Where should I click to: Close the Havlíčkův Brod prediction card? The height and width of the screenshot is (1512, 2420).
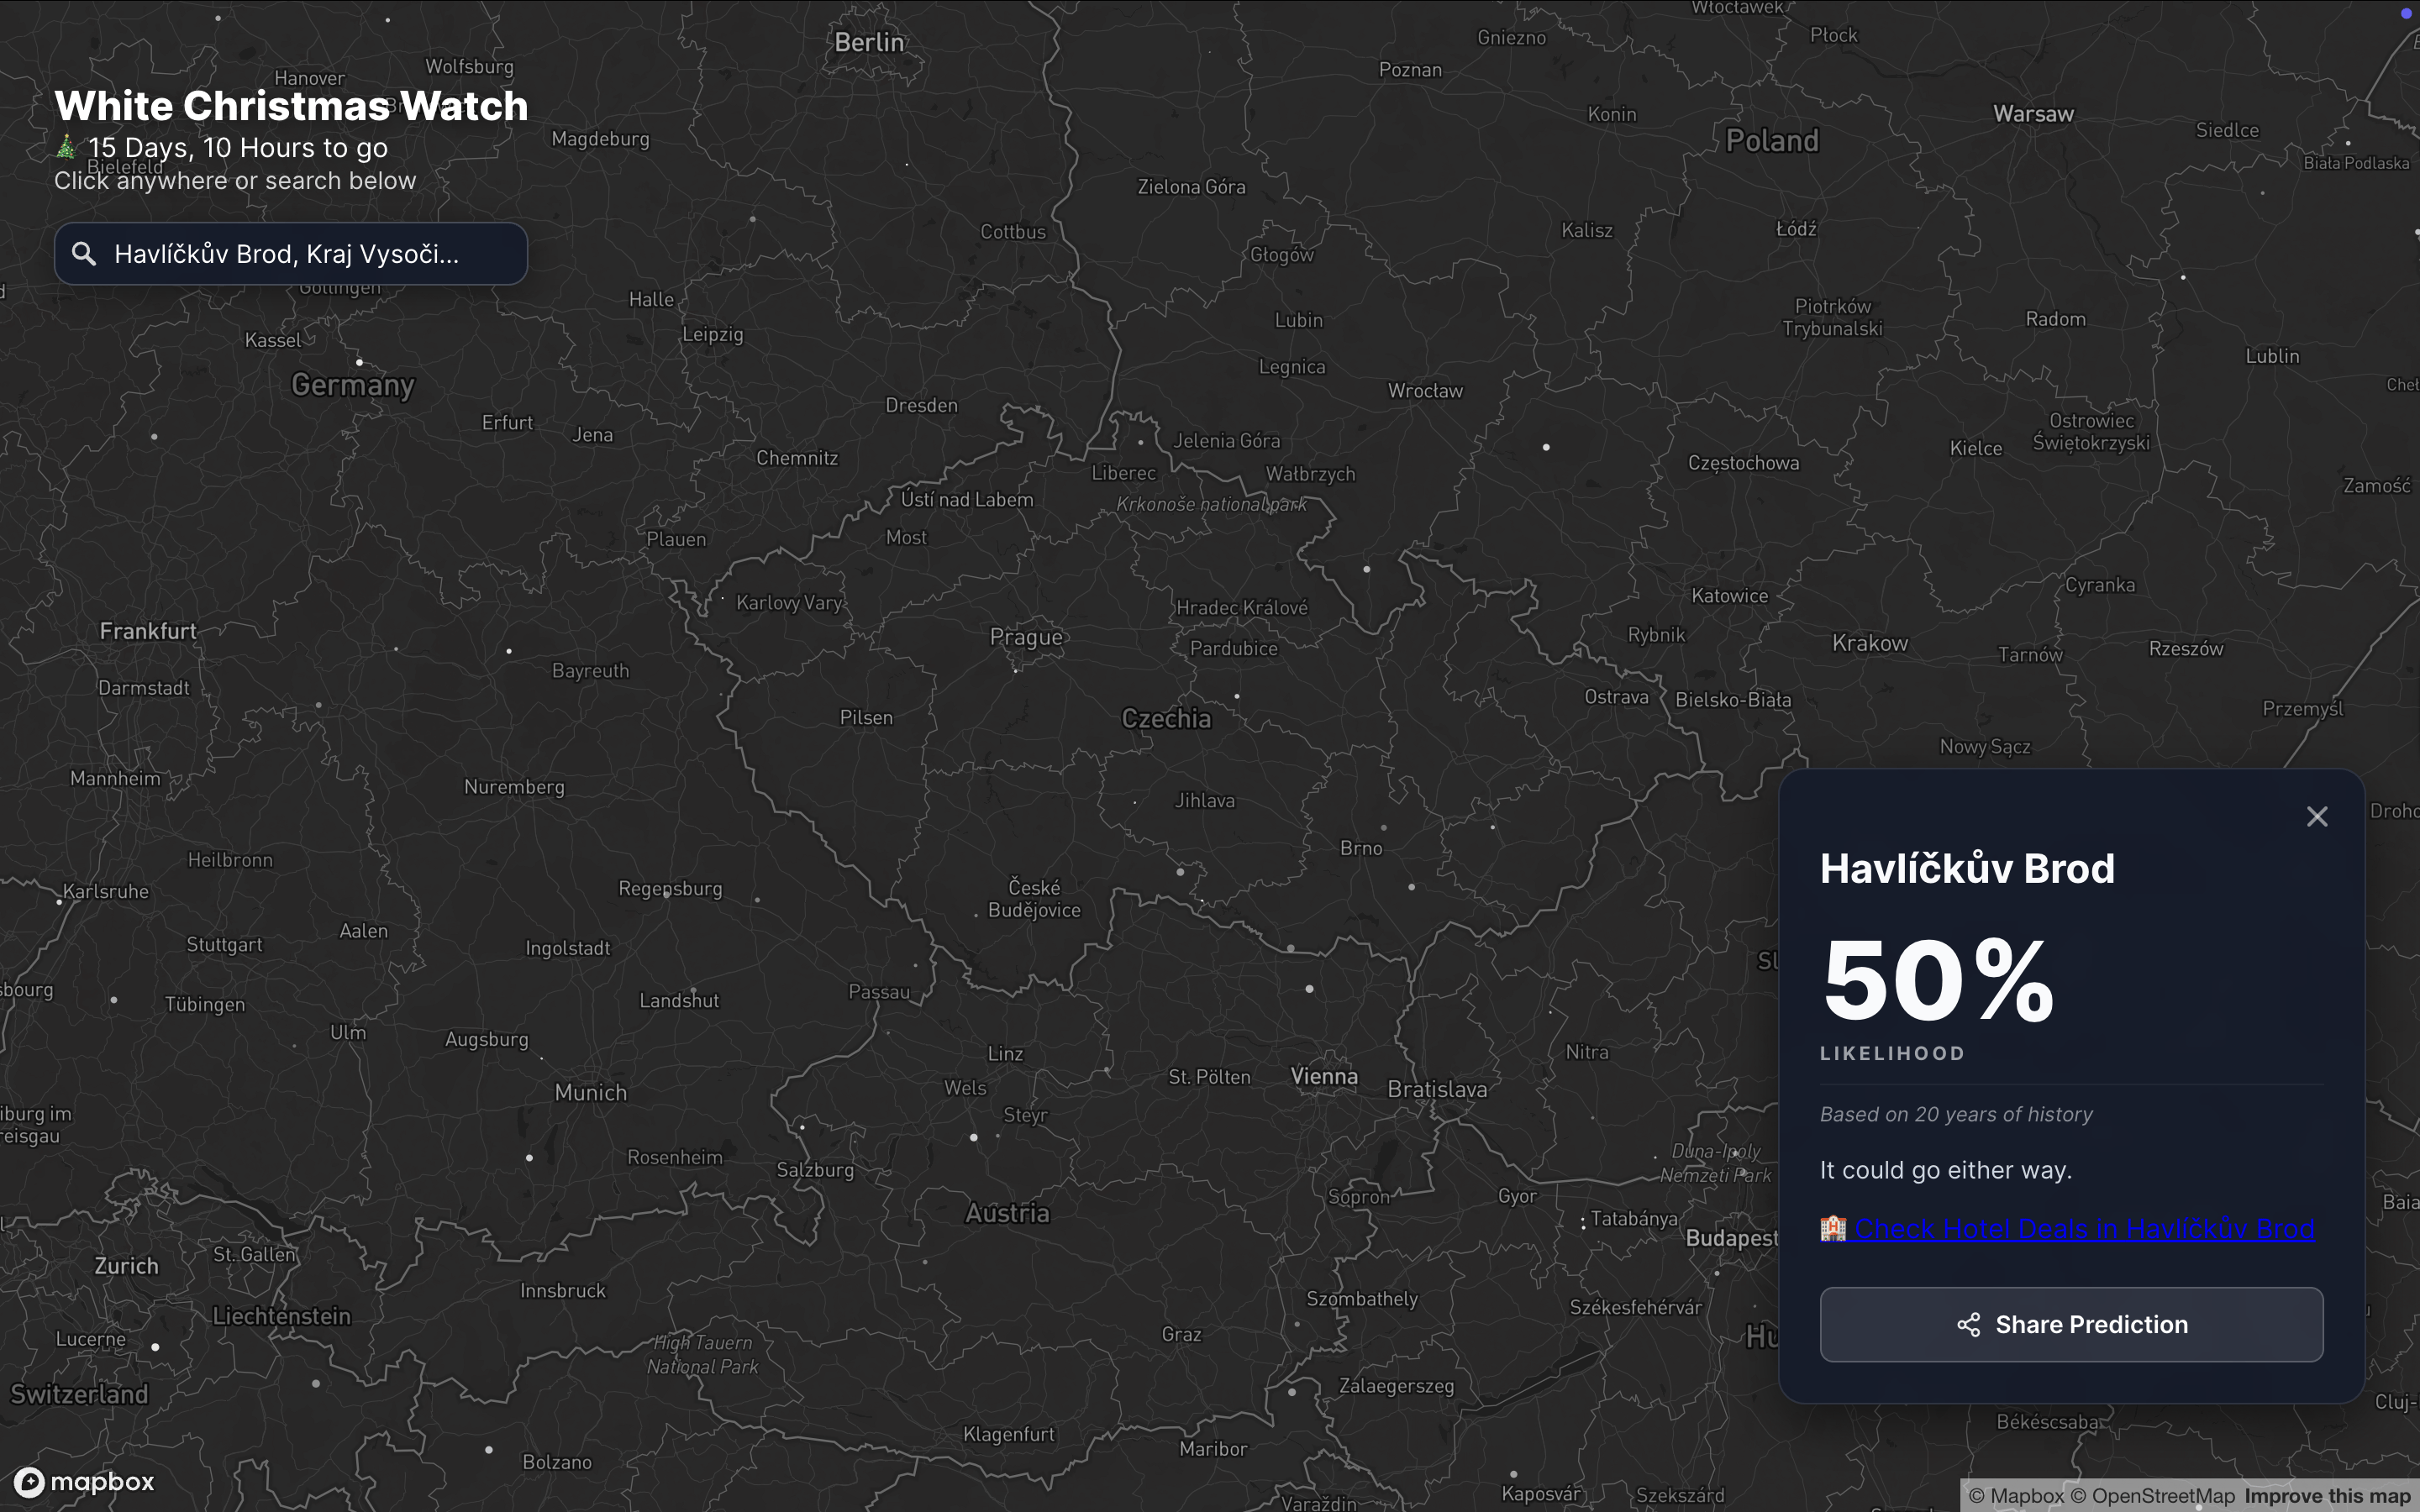click(2317, 817)
